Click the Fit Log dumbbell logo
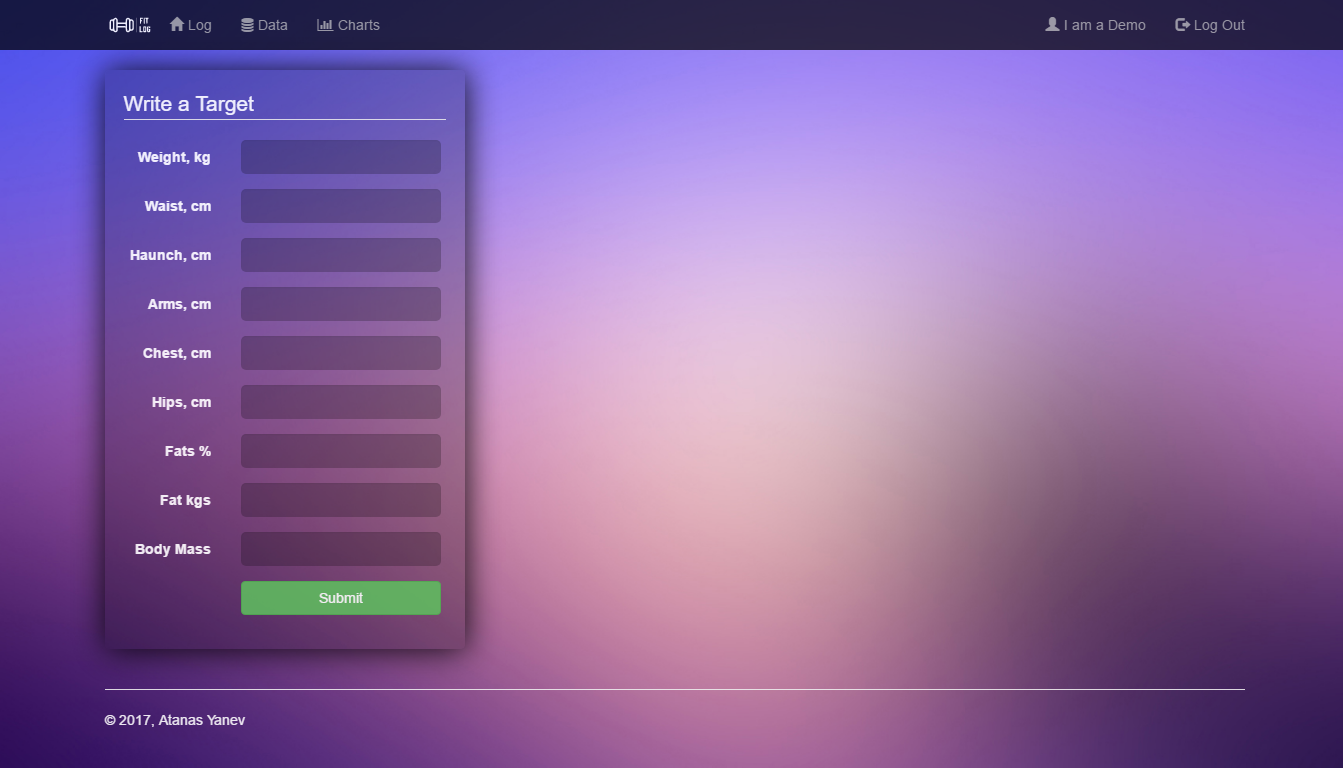This screenshot has width=1343, height=768. [x=130, y=25]
